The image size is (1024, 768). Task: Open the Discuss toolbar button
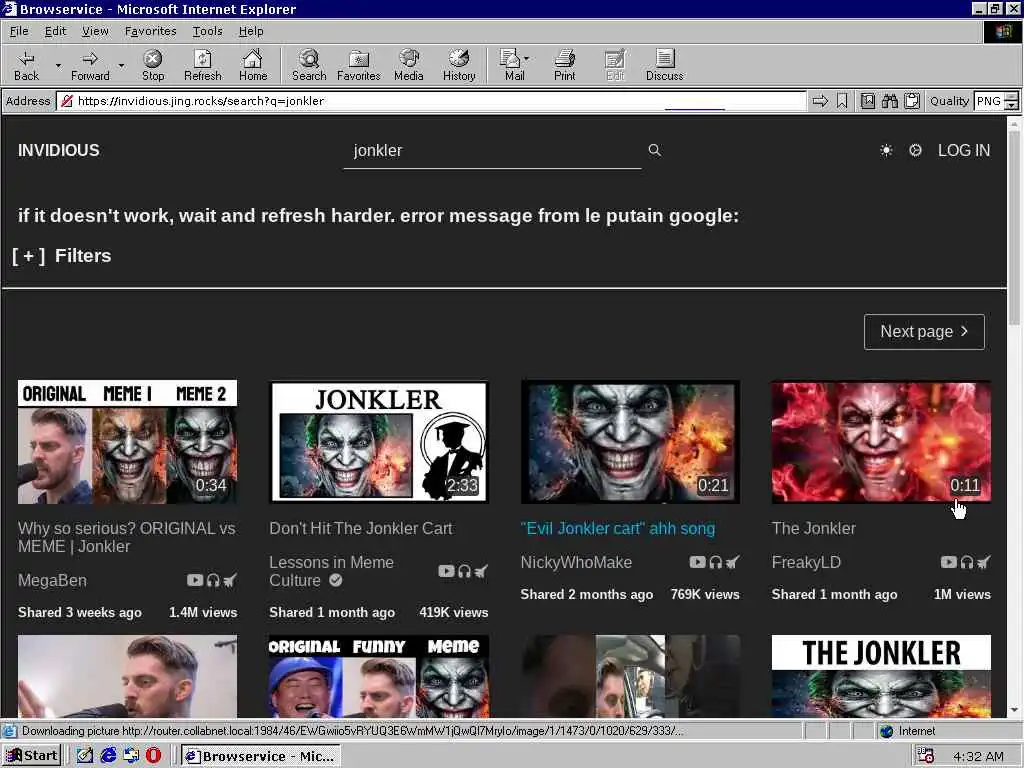[664, 65]
